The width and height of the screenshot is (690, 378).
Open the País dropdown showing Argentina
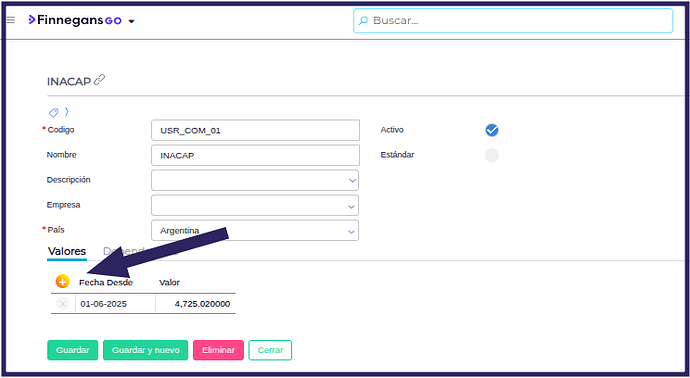pos(255,231)
